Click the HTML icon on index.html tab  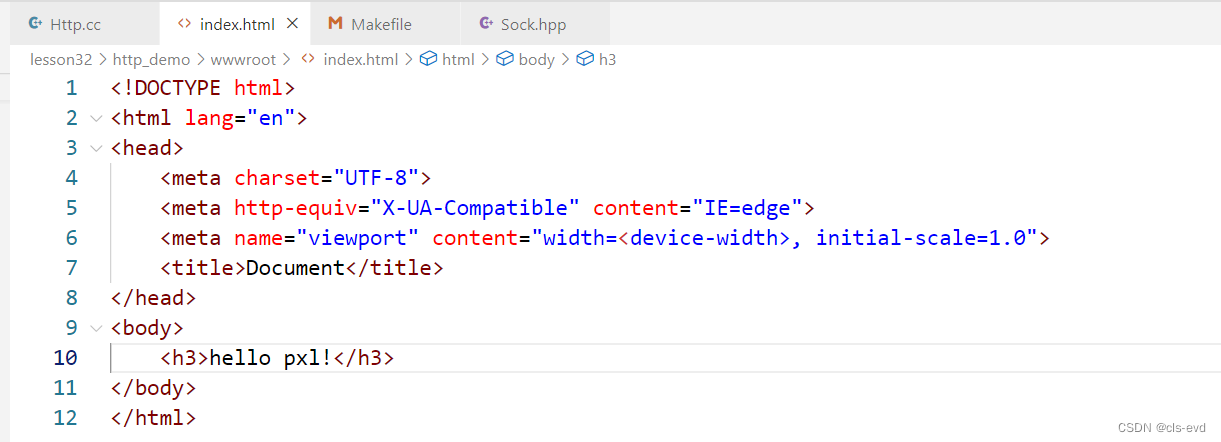(x=184, y=23)
